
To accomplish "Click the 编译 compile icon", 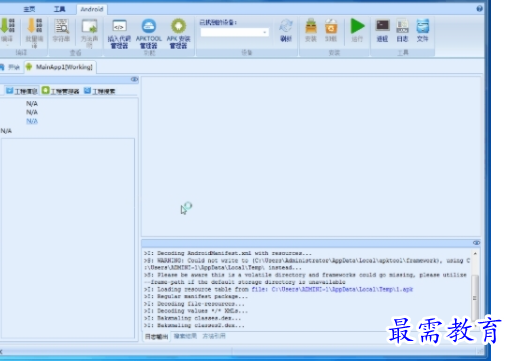I will tap(7, 30).
